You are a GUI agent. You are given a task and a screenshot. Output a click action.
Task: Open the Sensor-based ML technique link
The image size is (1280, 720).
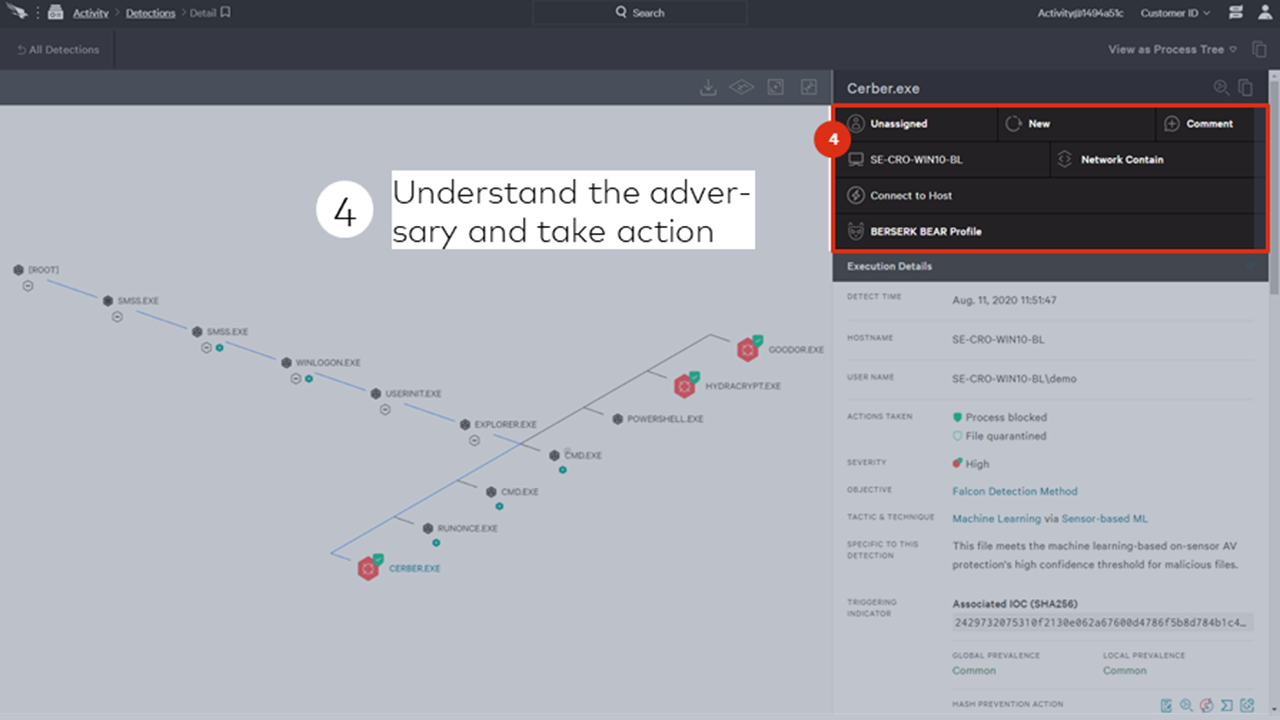click(x=1104, y=519)
